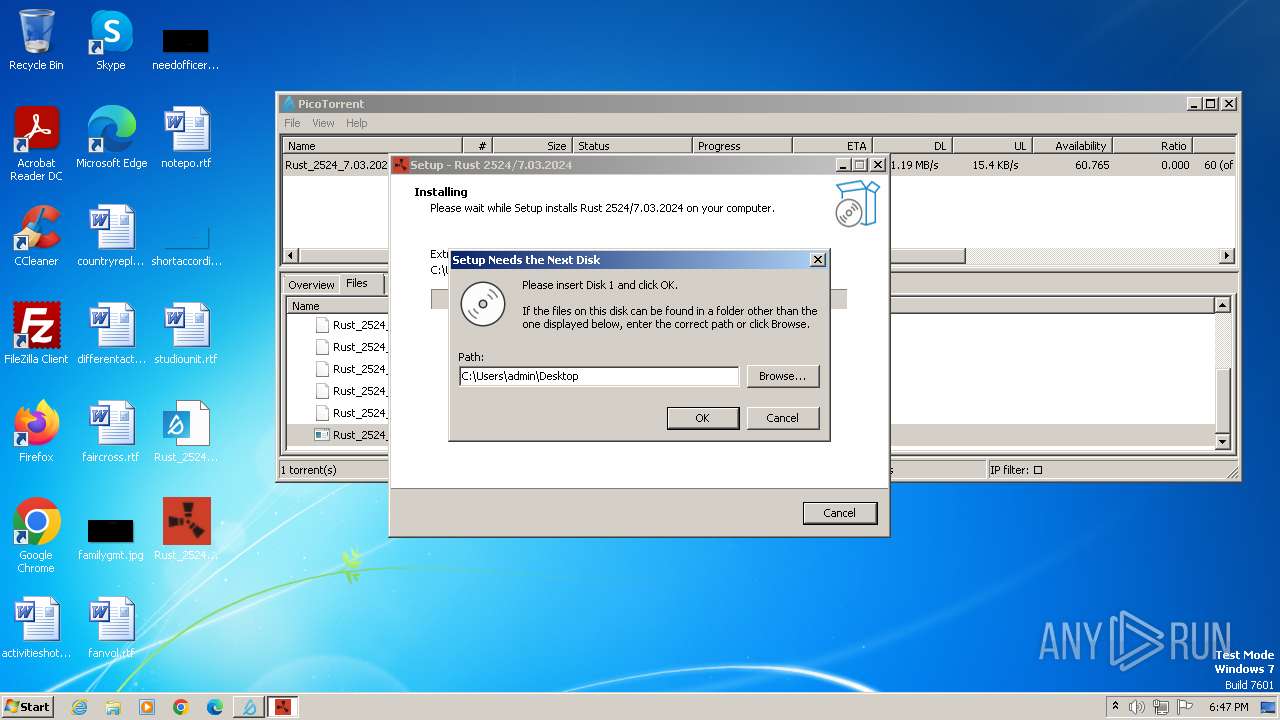Image resolution: width=1280 pixels, height=720 pixels.
Task: Launch Internet Explorer from the taskbar
Action: (x=80, y=707)
